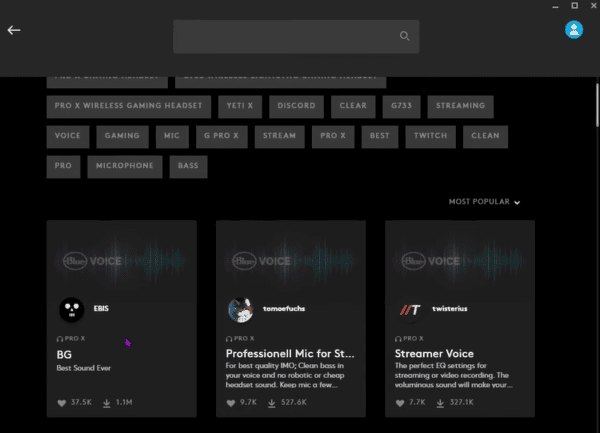Click inside the preset search field

tap(296, 36)
